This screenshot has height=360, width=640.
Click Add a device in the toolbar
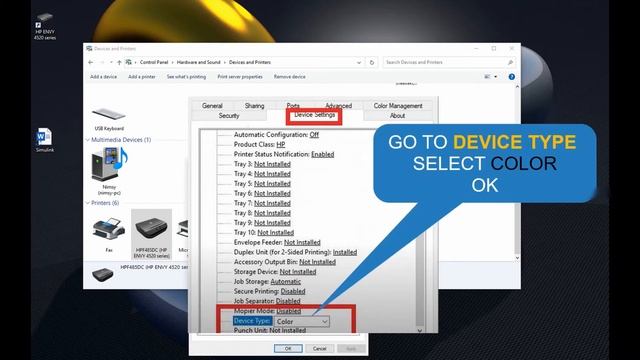coord(103,77)
